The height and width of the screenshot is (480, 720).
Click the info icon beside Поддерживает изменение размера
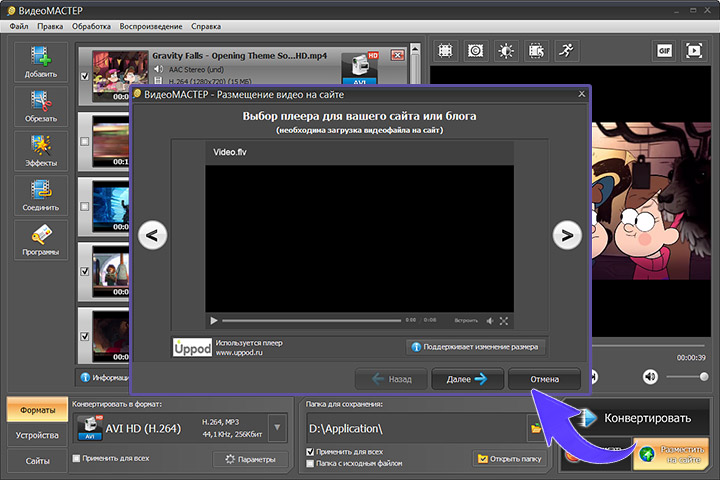[x=416, y=347]
